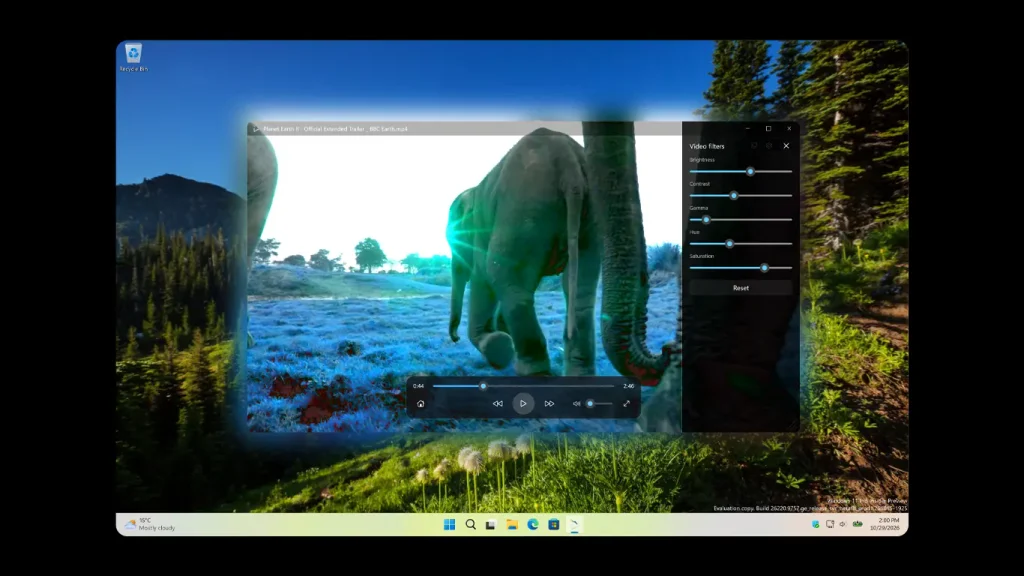Click the video title in window title bar
1024x576 pixels.
coord(335,129)
